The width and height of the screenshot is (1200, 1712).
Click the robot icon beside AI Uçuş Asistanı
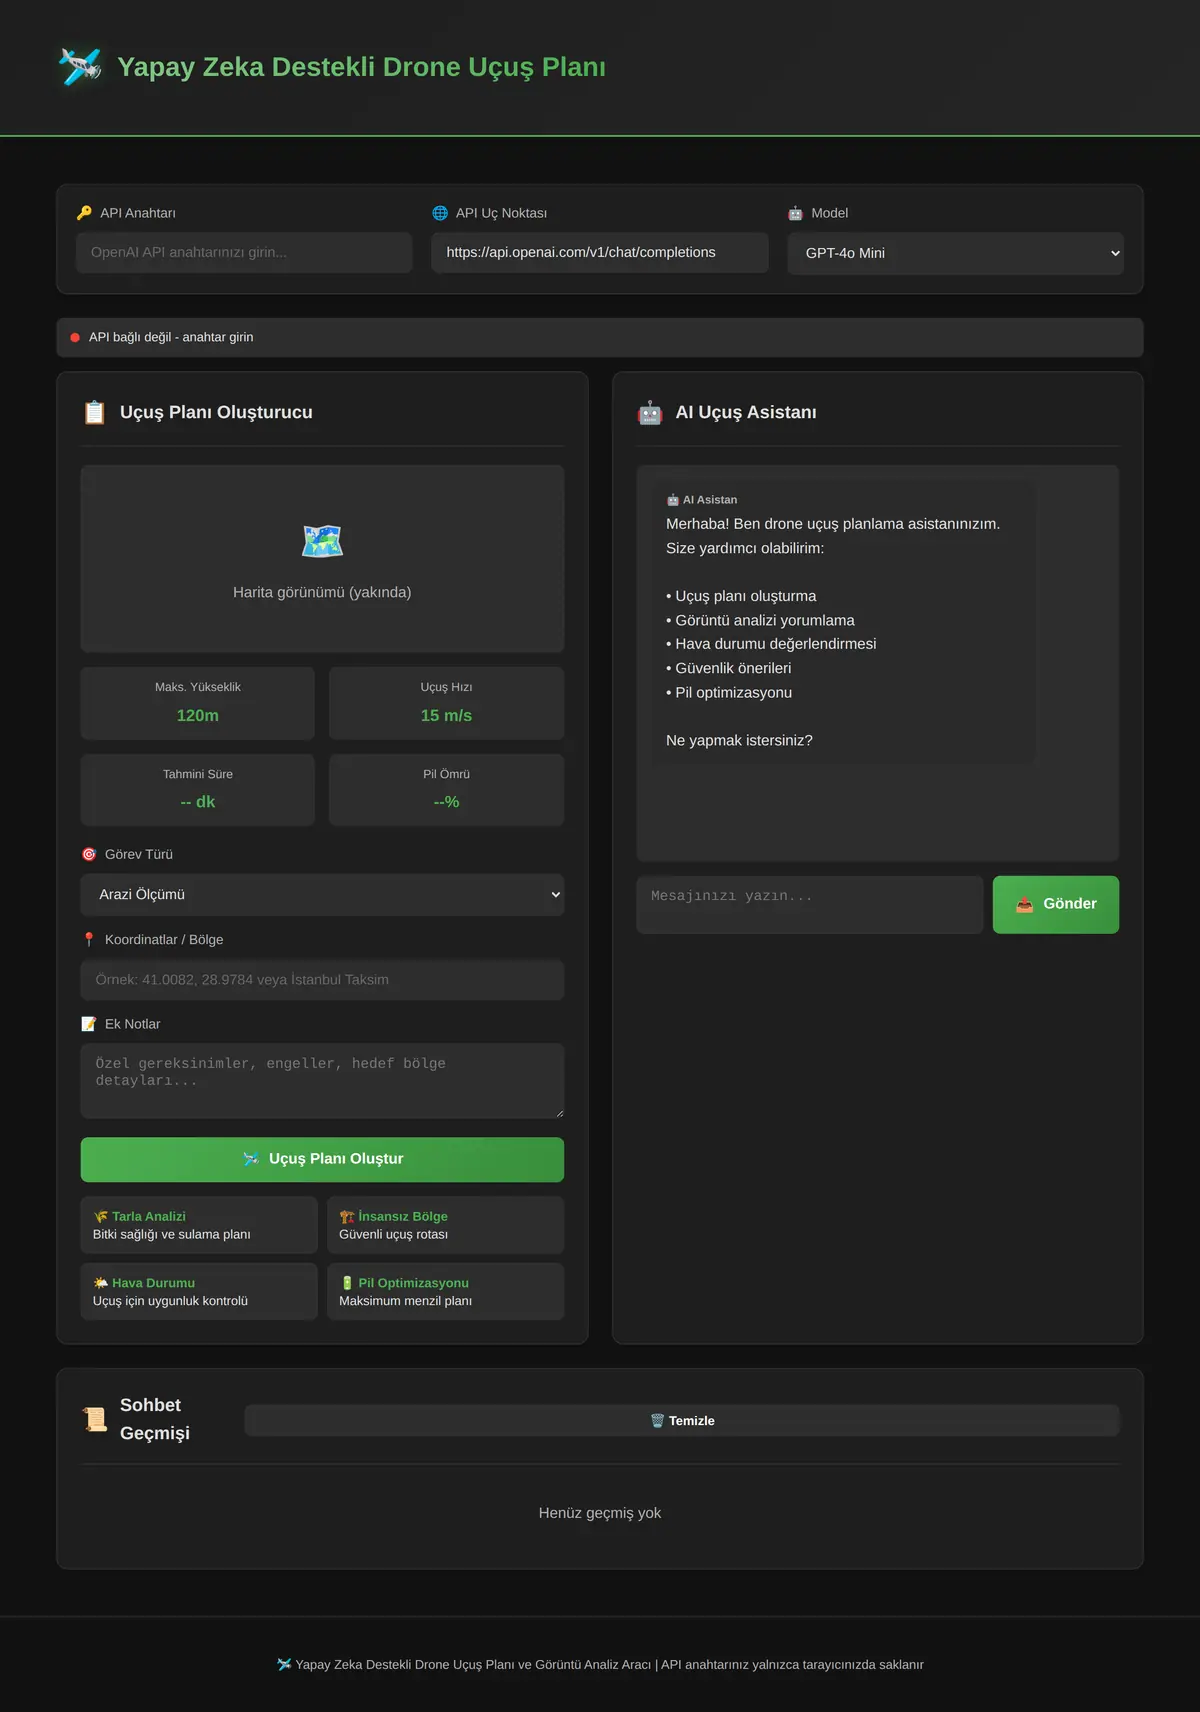(650, 412)
